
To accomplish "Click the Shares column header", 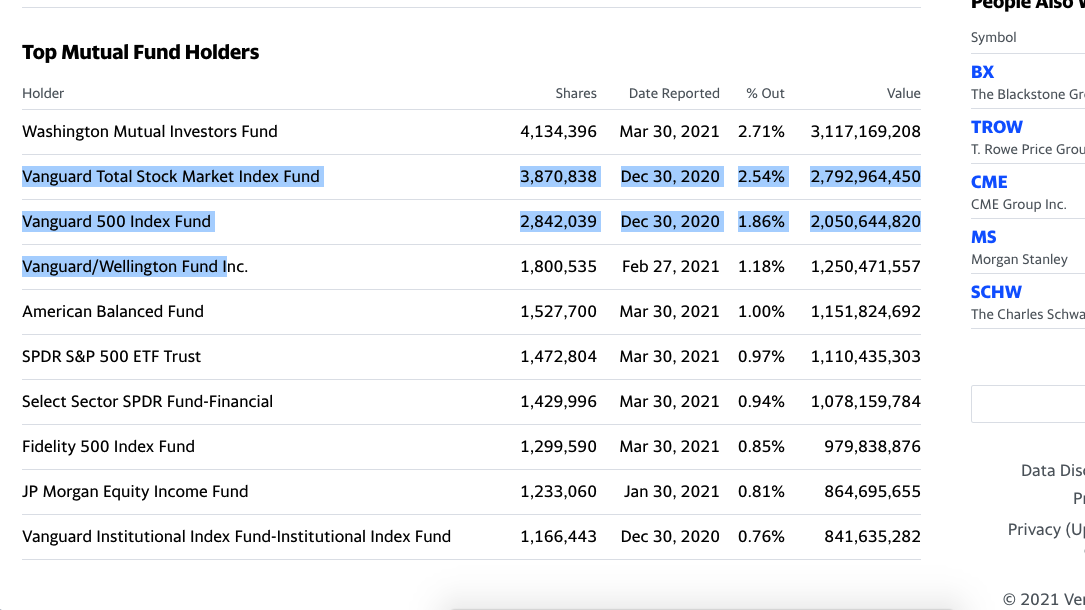I will pos(576,93).
